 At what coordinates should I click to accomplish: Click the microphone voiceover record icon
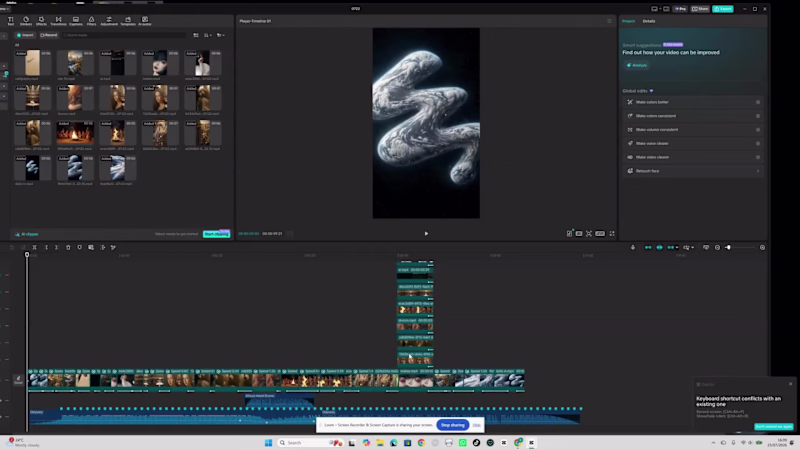tap(633, 247)
